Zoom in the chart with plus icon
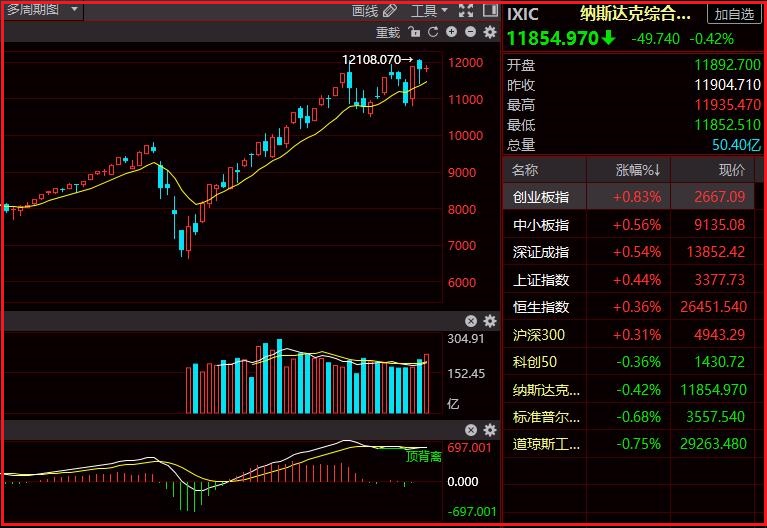This screenshot has height=528, width=767. point(451,32)
